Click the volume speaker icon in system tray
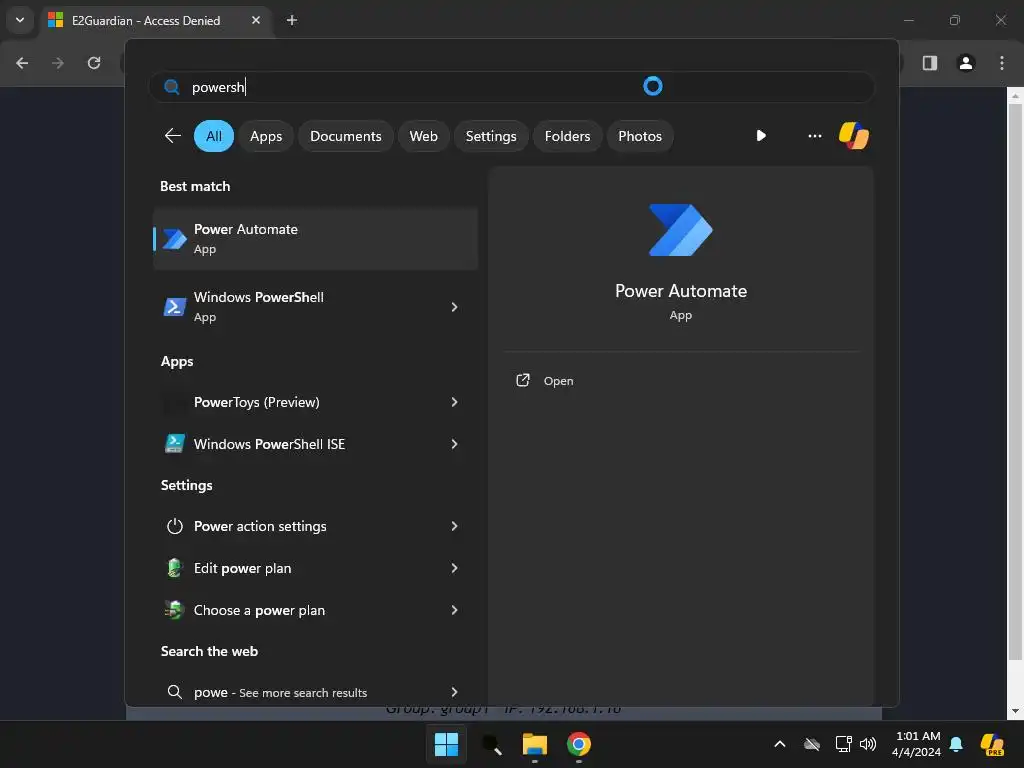Image resolution: width=1024 pixels, height=768 pixels. 868,744
